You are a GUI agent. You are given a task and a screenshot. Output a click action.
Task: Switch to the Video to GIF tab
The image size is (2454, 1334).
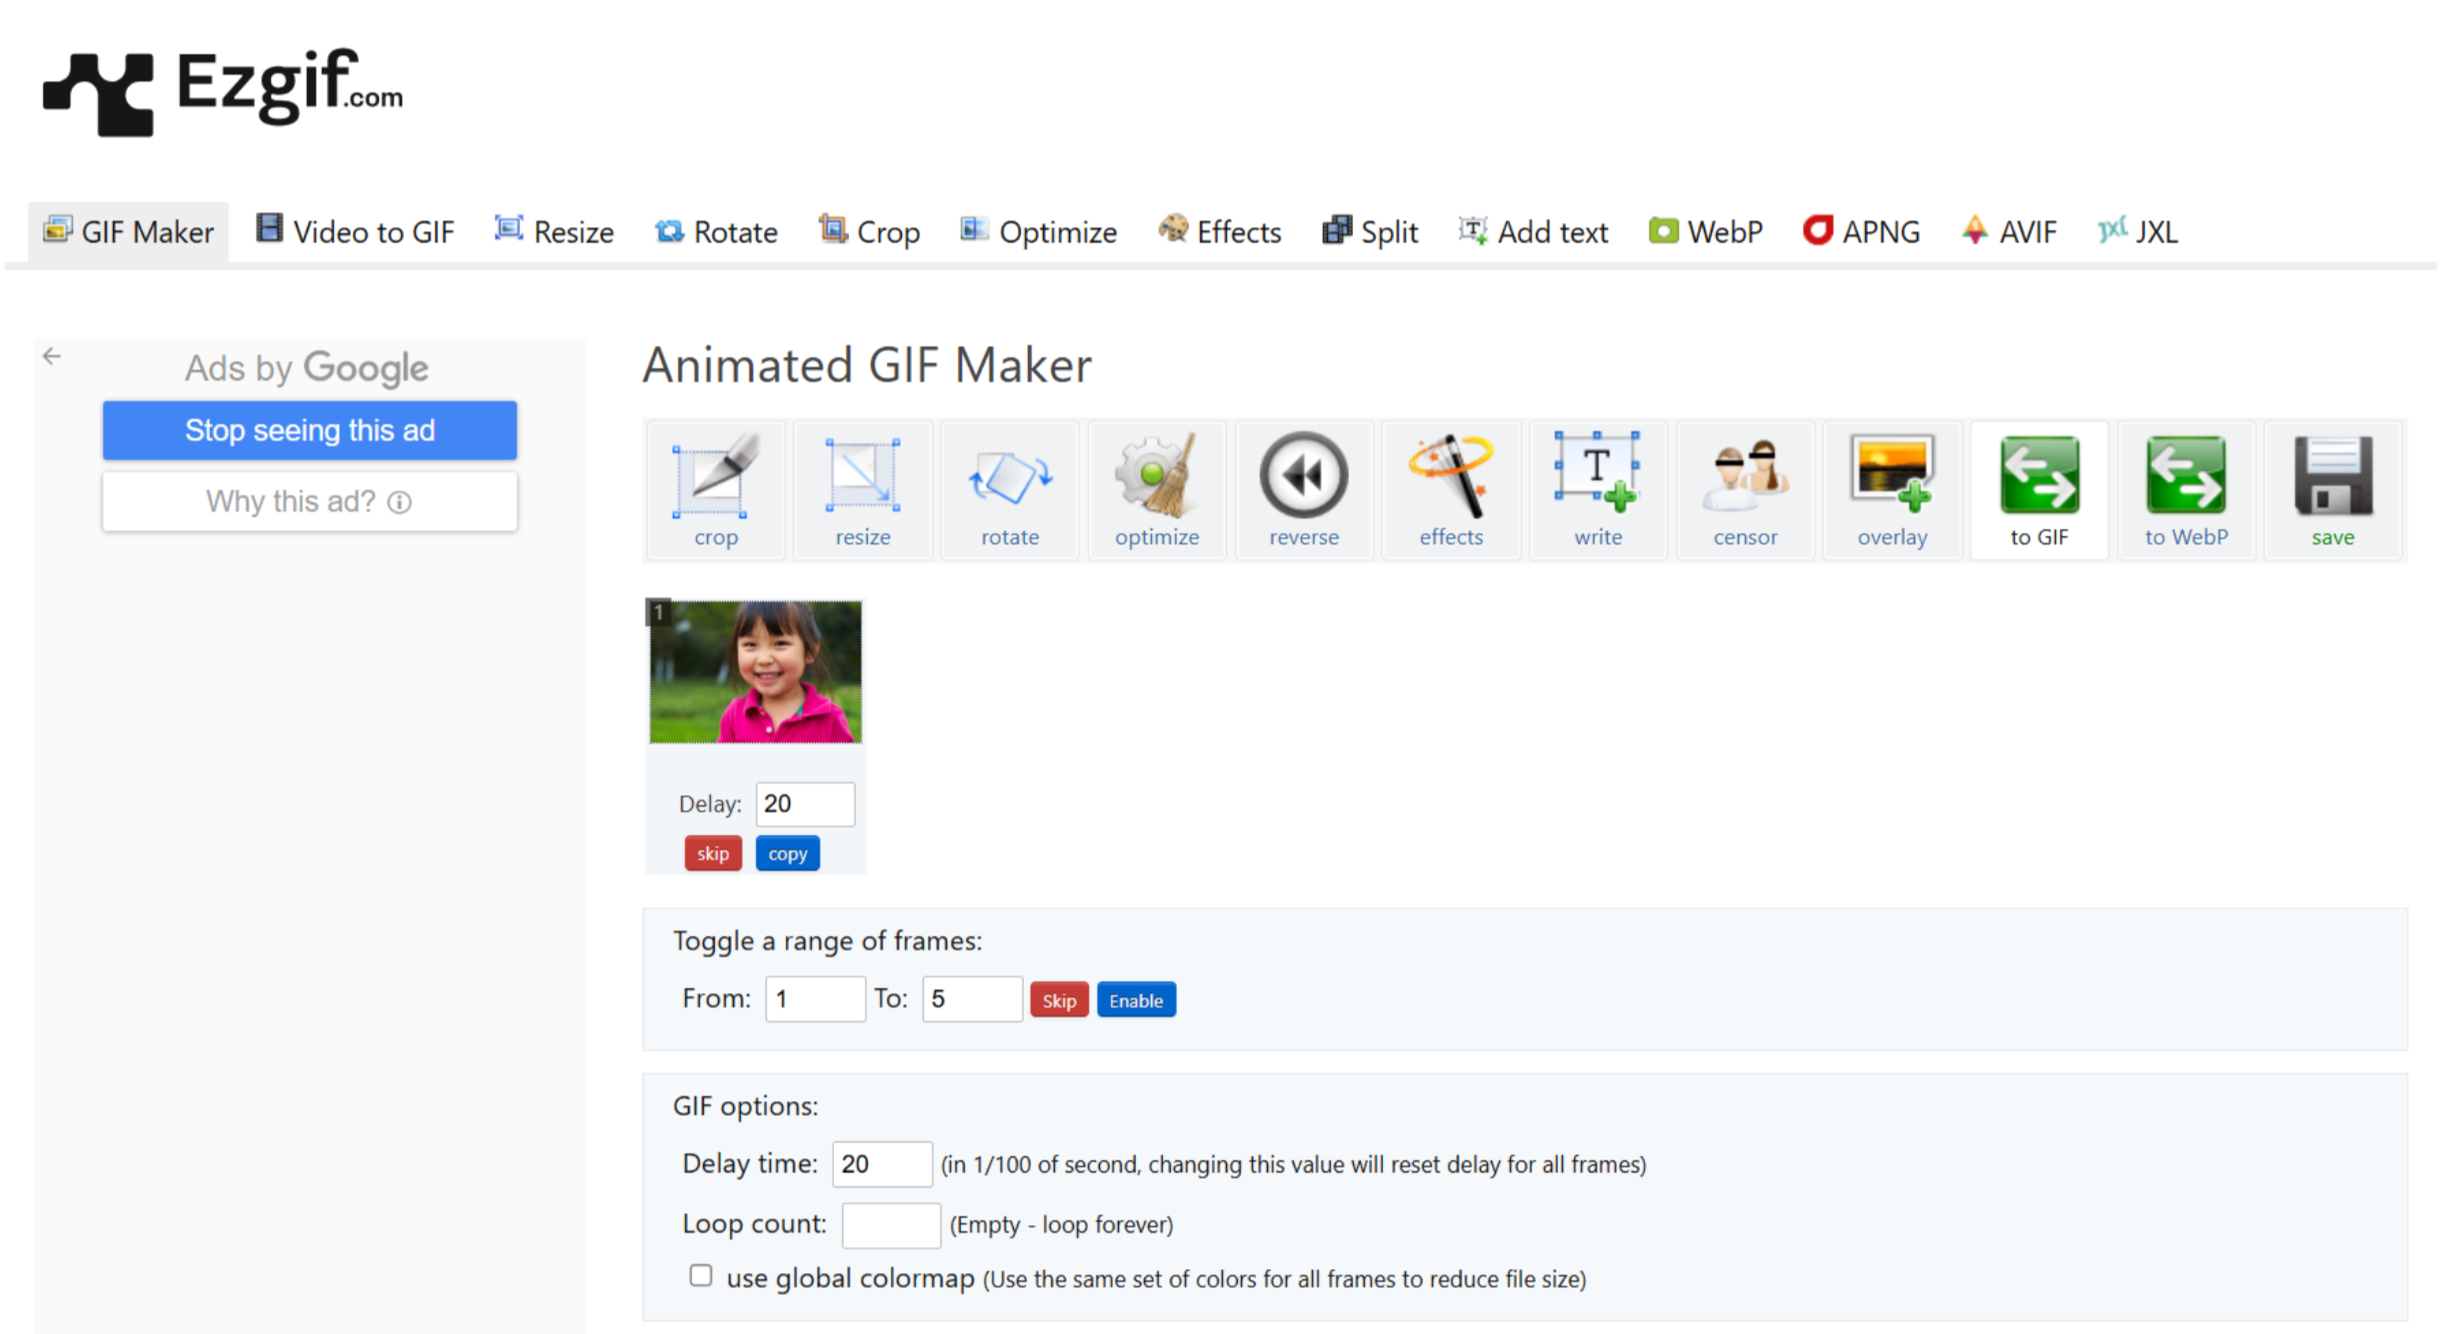356,232
